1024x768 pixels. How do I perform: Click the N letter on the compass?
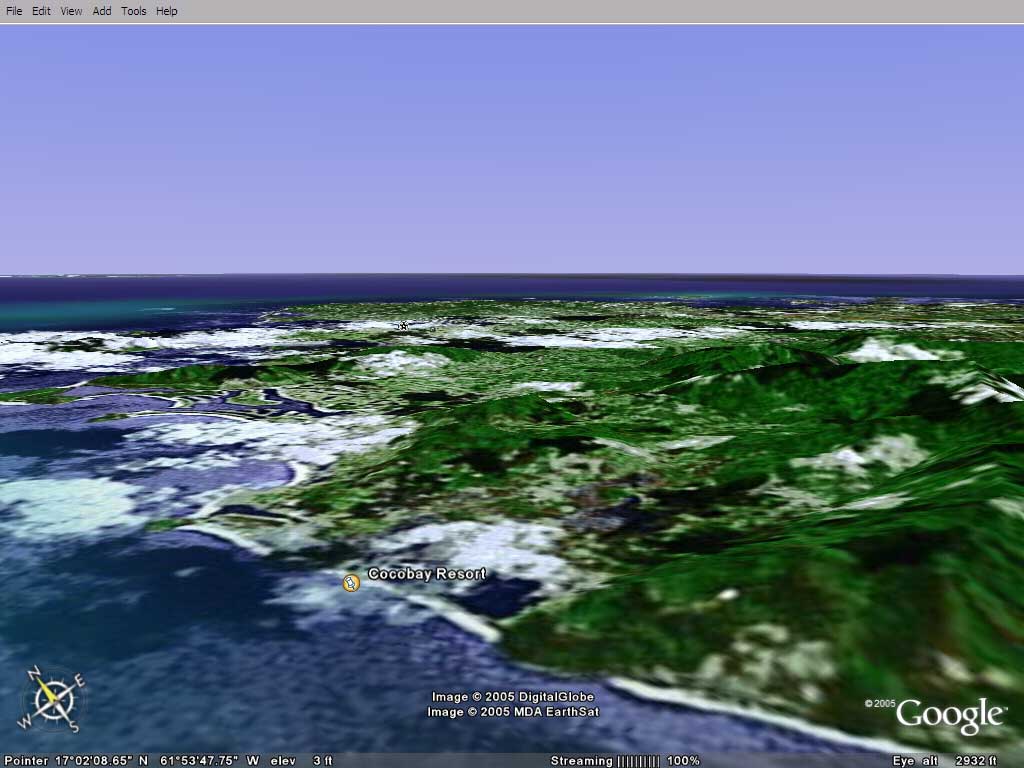pyautogui.click(x=34, y=673)
